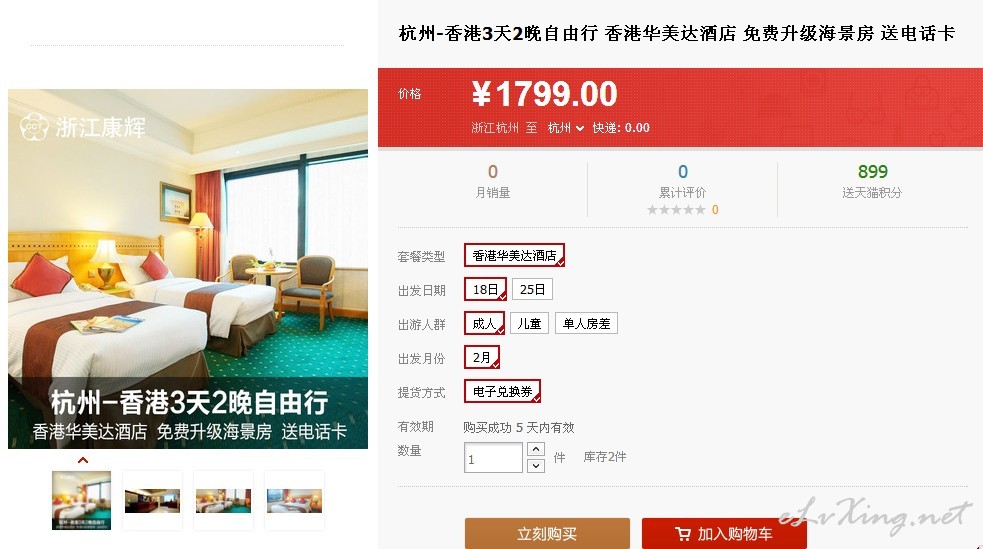Select the 儿童 traveler option

point(530,323)
